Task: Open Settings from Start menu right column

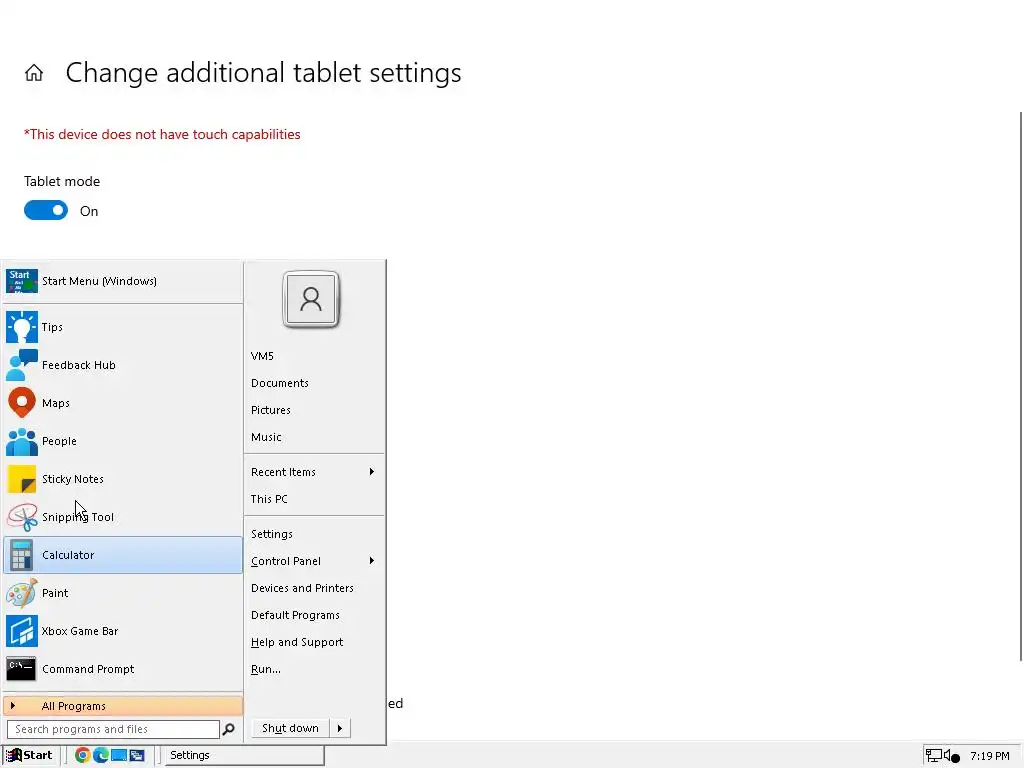Action: pos(272,534)
